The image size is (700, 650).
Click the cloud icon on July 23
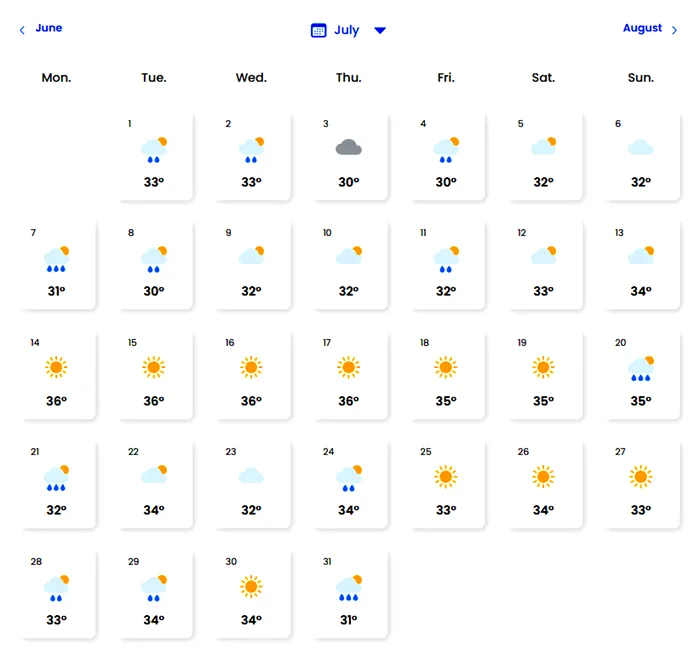coord(251,476)
